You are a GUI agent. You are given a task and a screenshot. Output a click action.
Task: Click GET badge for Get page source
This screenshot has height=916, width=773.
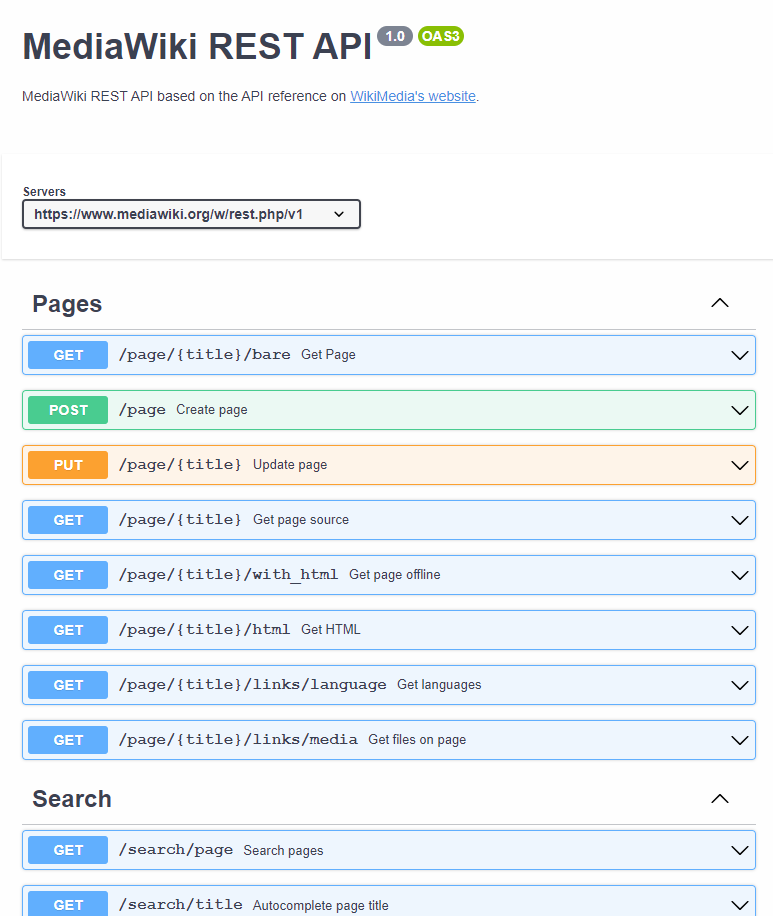click(68, 520)
